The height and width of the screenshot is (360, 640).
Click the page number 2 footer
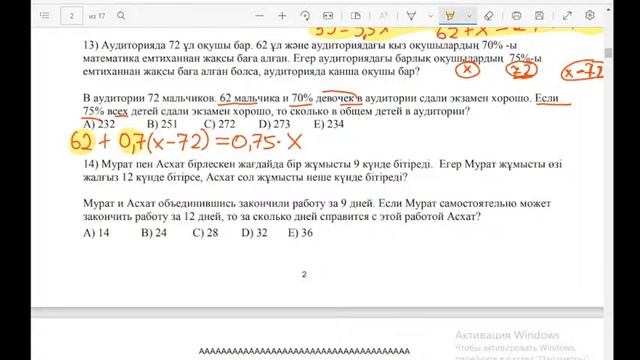pos(304,274)
